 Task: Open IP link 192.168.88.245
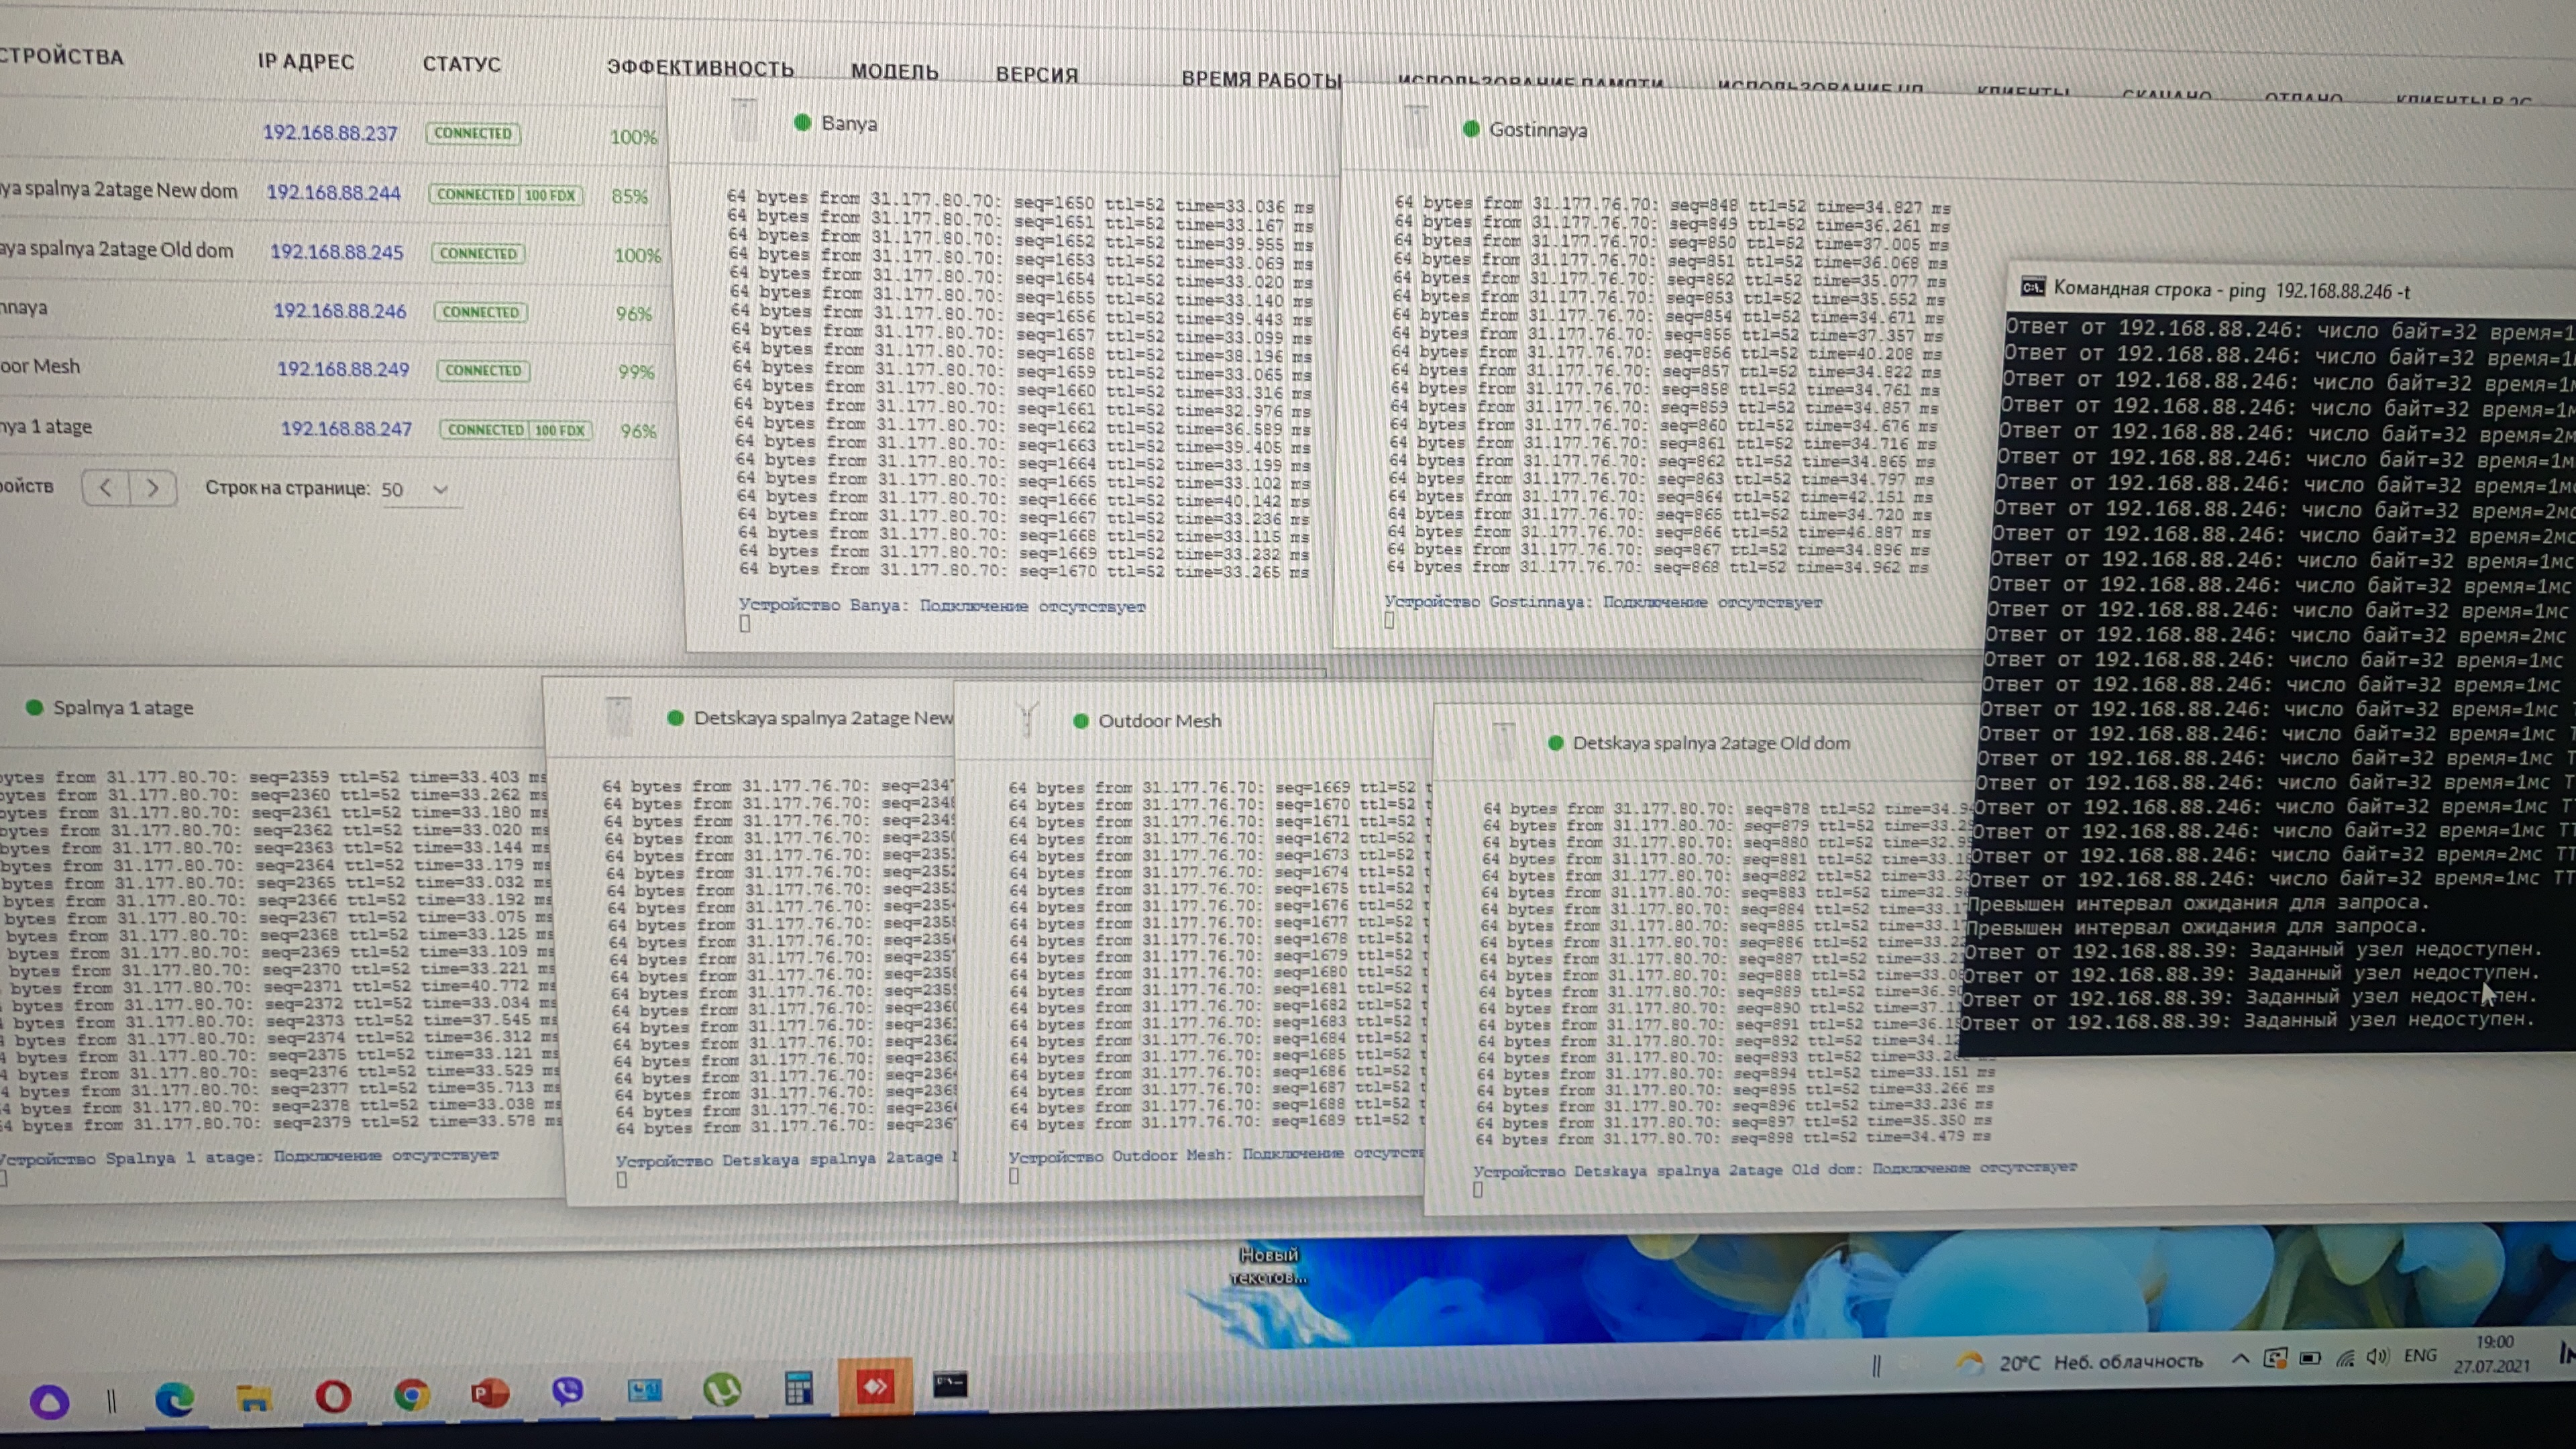(x=337, y=251)
